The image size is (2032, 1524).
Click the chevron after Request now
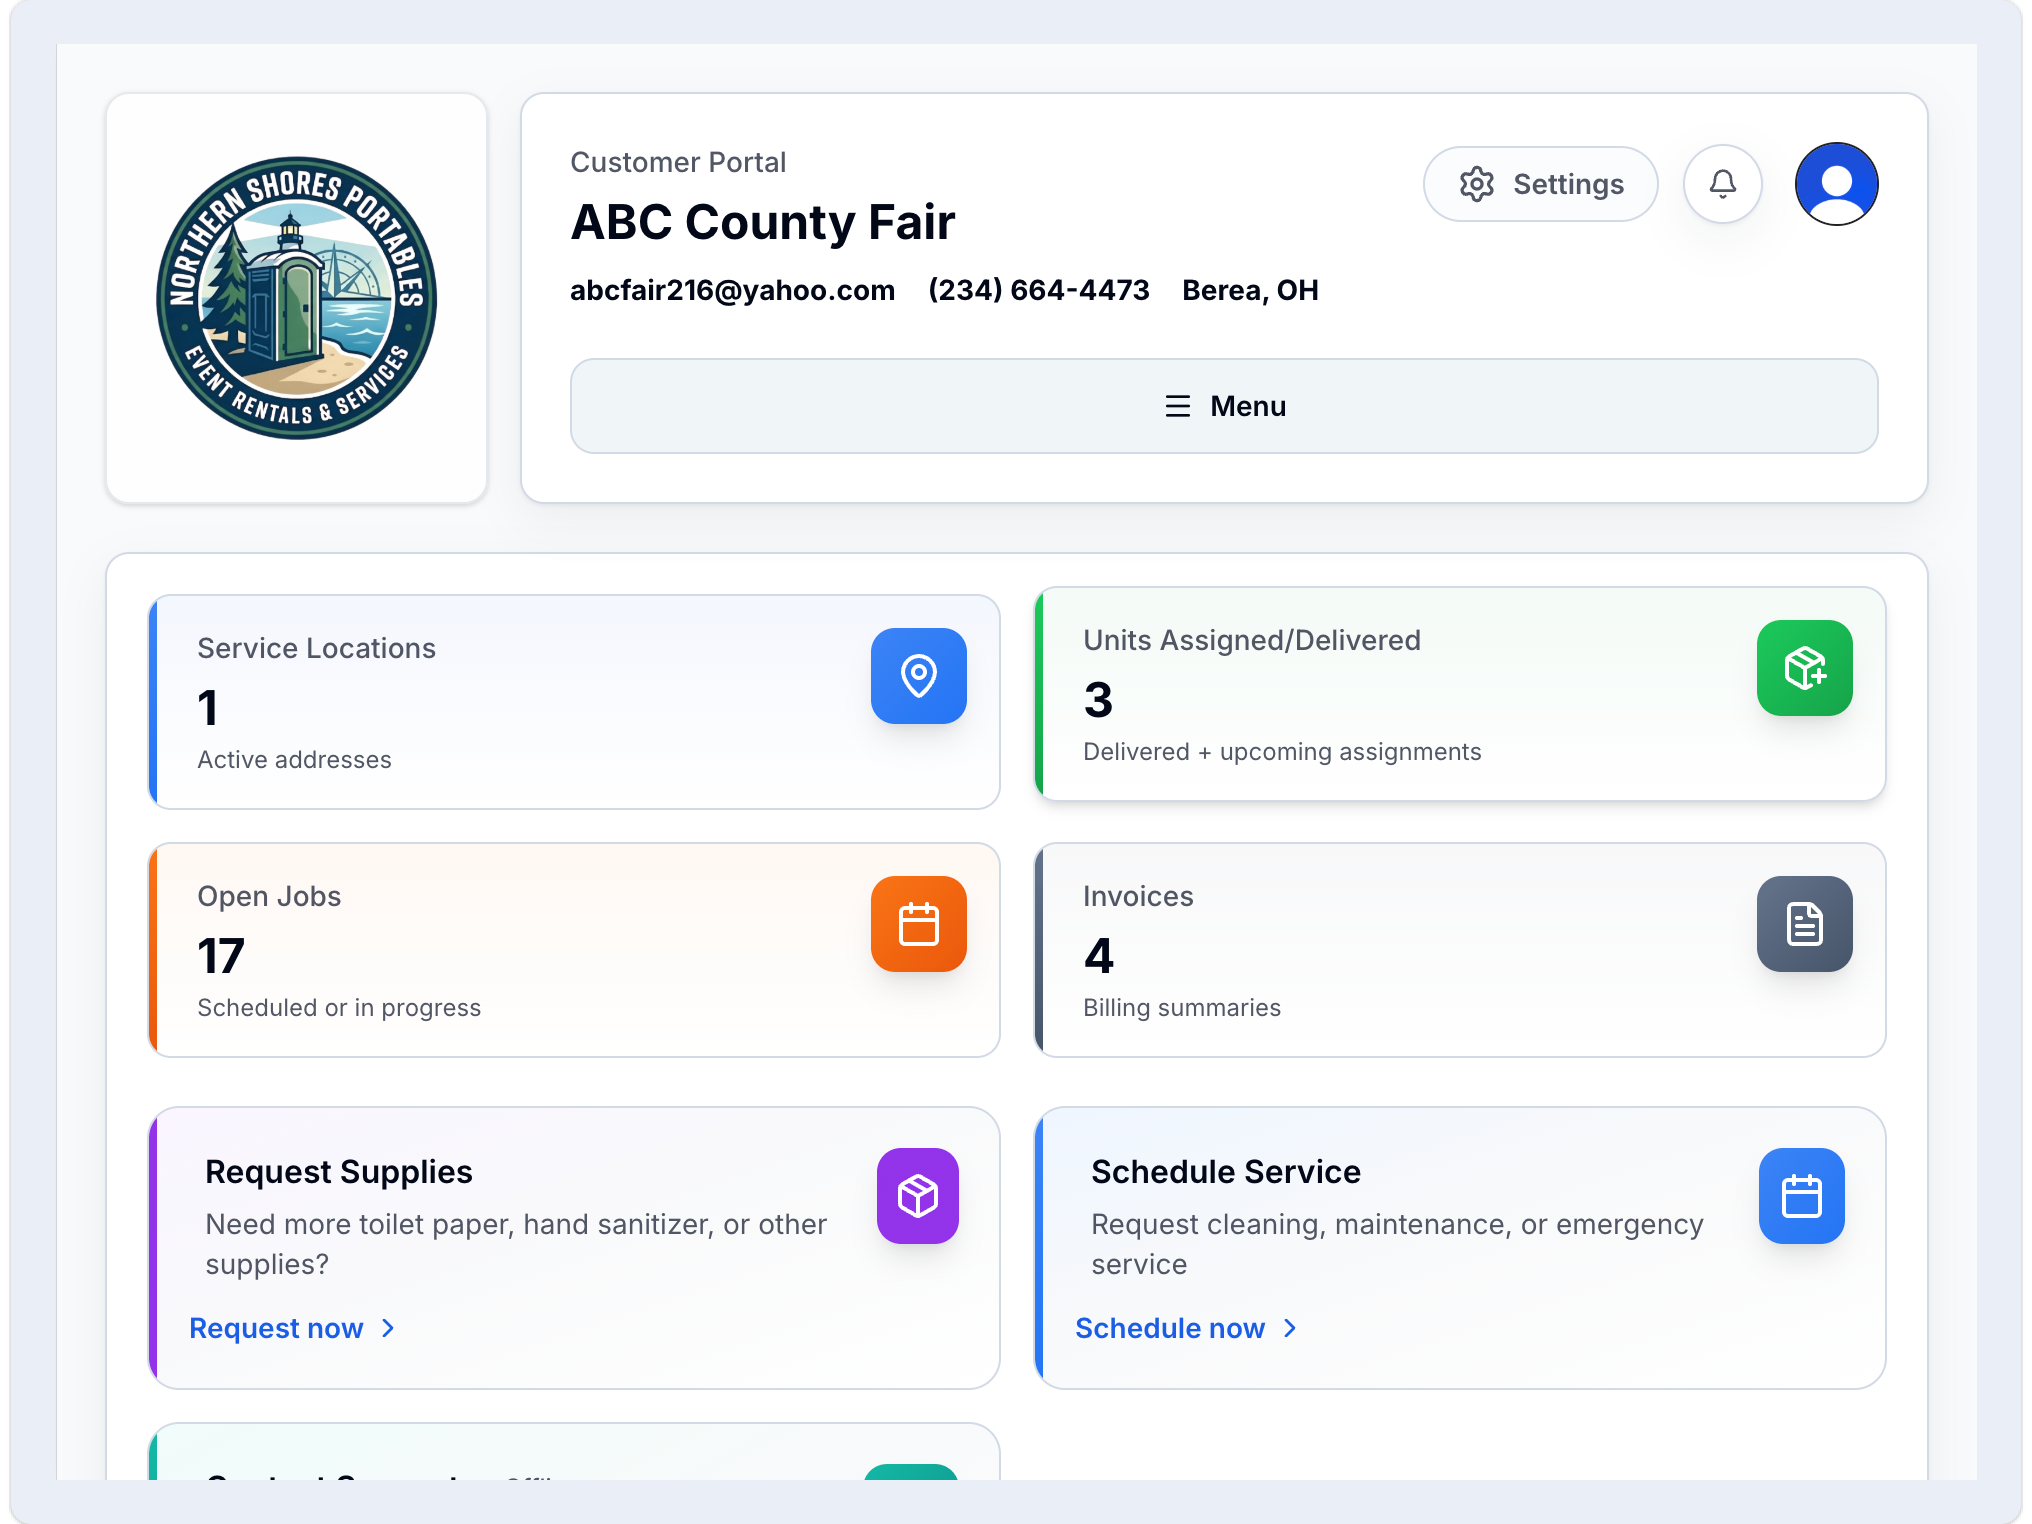(388, 1328)
